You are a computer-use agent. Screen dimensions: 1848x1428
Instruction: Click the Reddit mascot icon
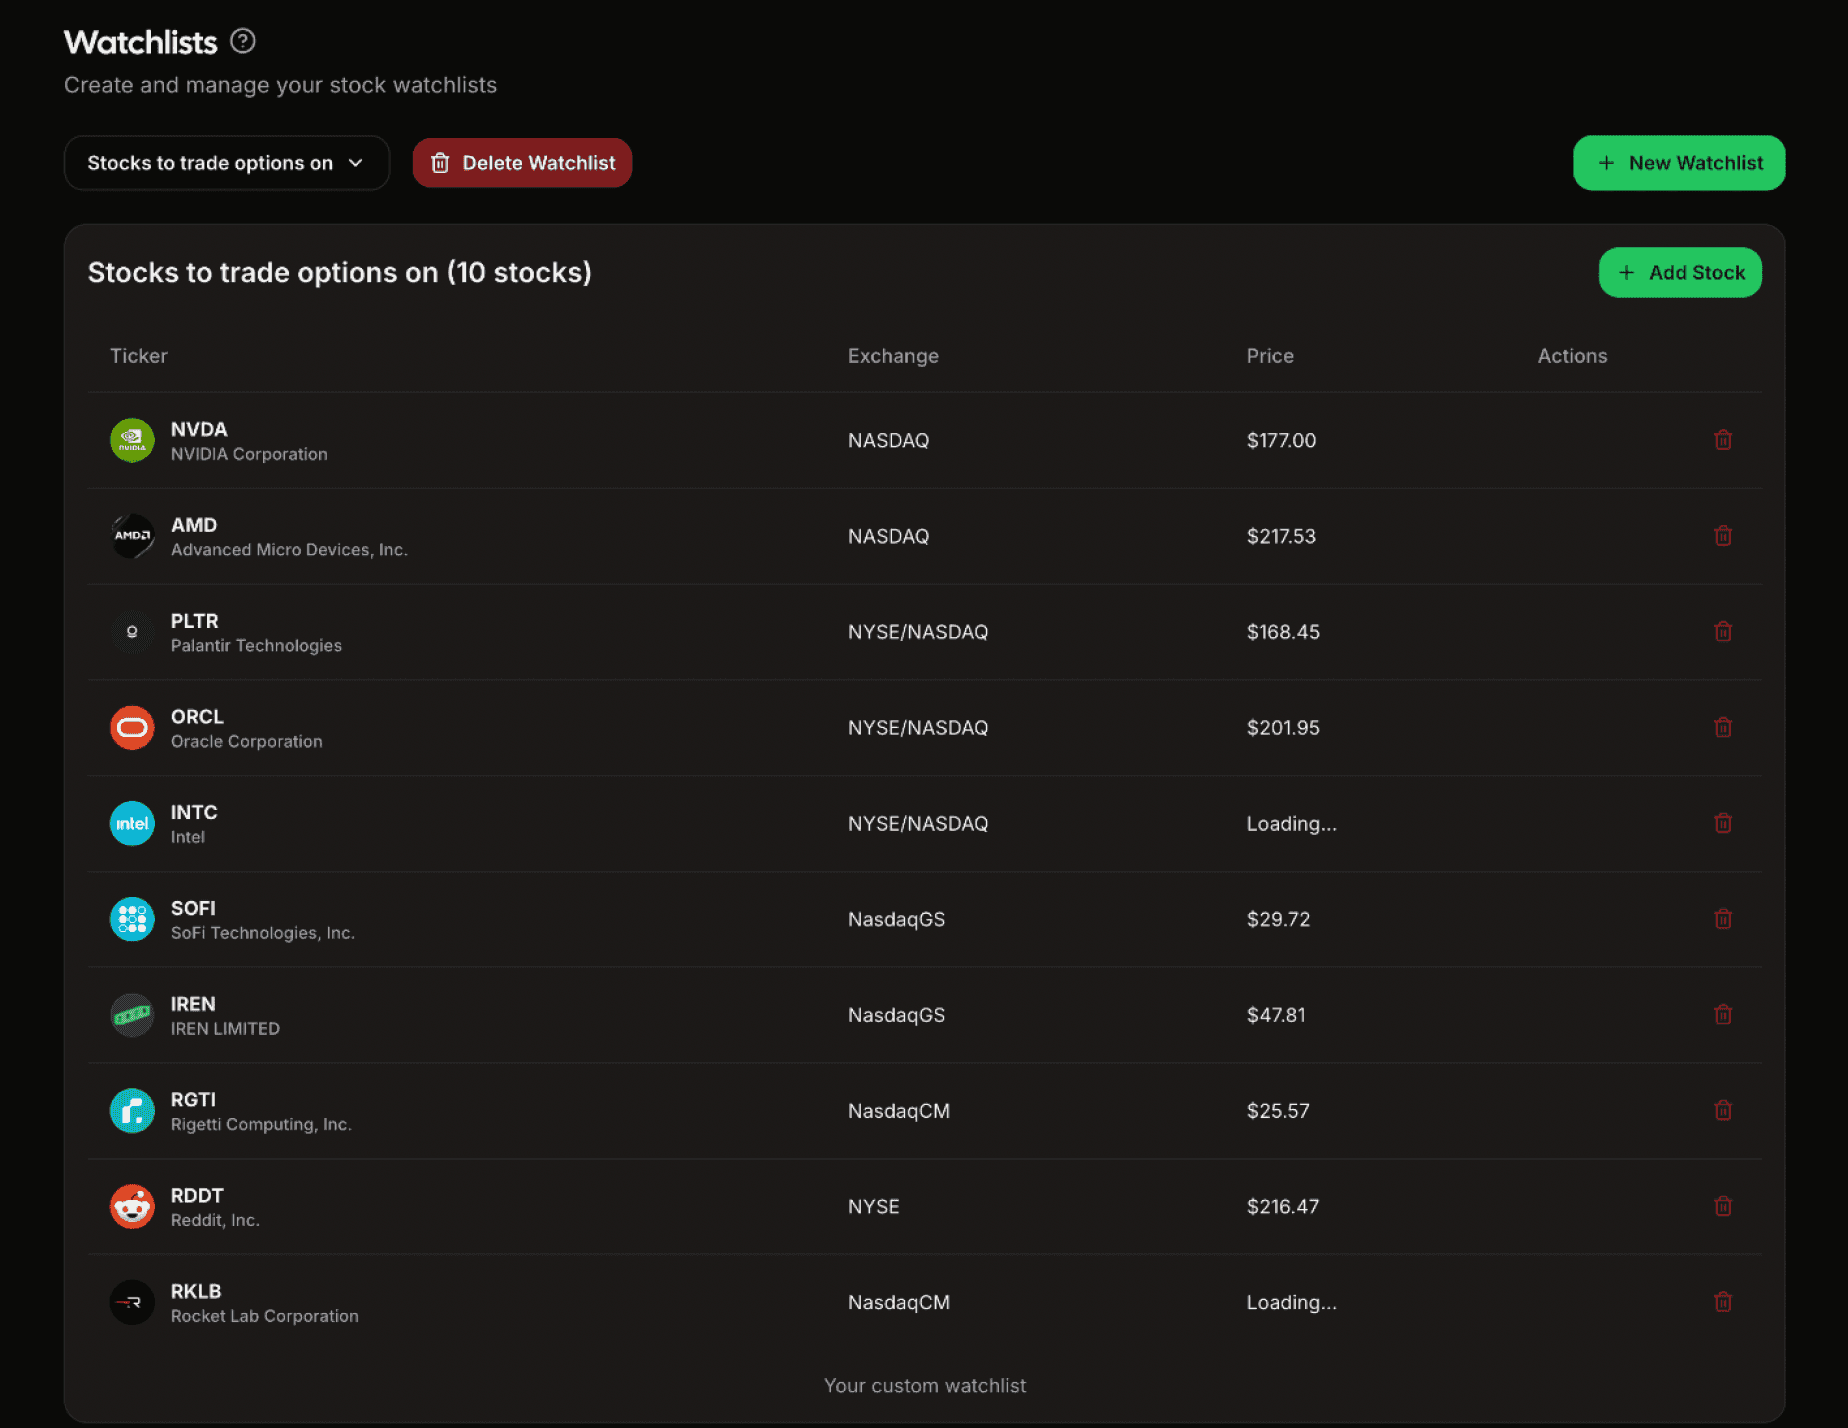[131, 1206]
